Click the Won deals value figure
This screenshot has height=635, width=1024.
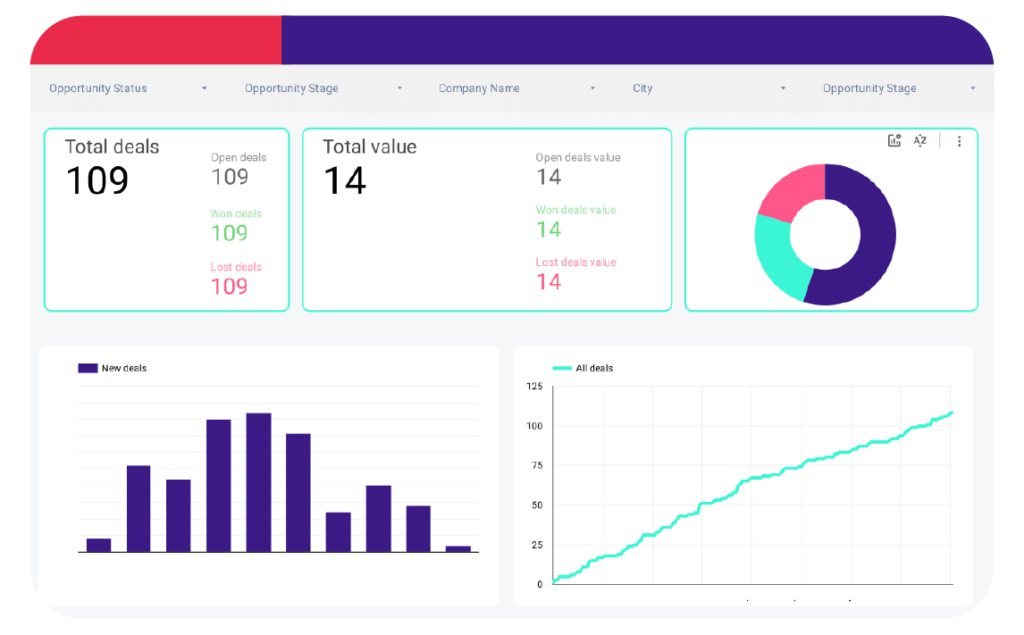tap(548, 230)
